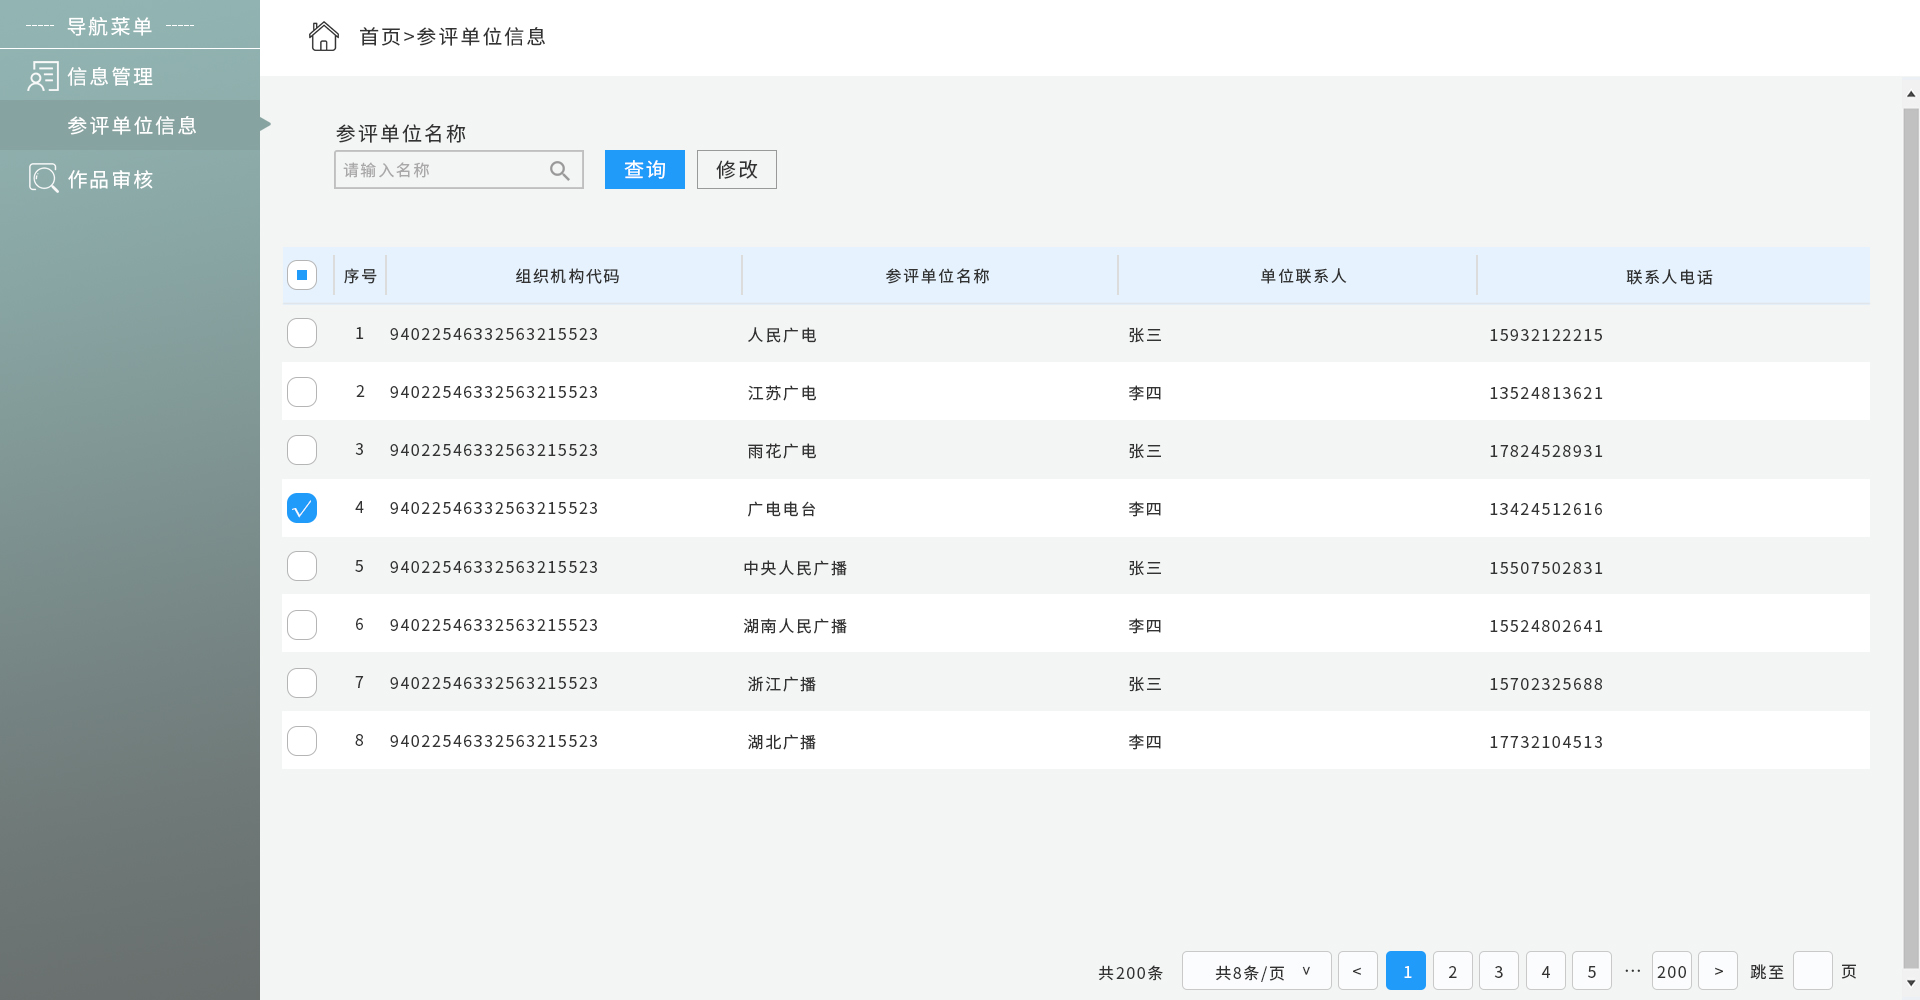
Task: Click scrollbar down arrow
Action: coord(1911,983)
